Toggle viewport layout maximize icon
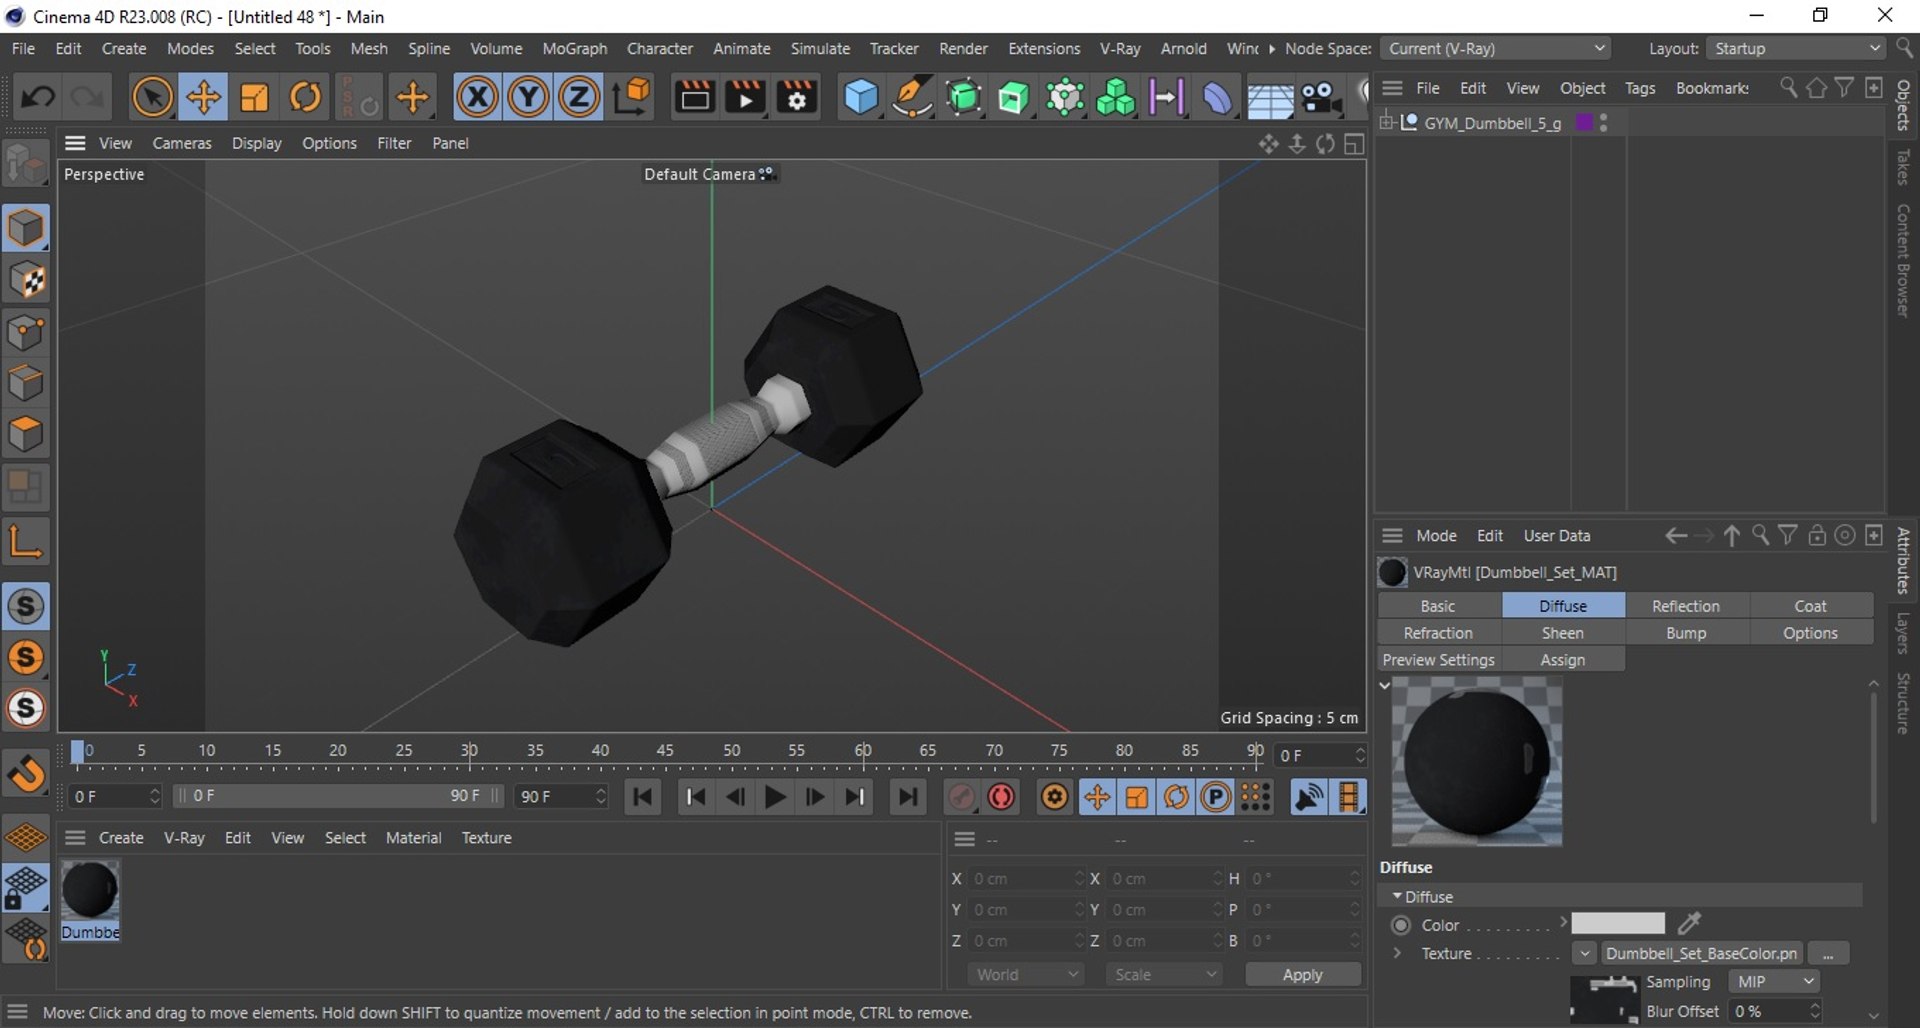The width and height of the screenshot is (1920, 1028). (1354, 144)
